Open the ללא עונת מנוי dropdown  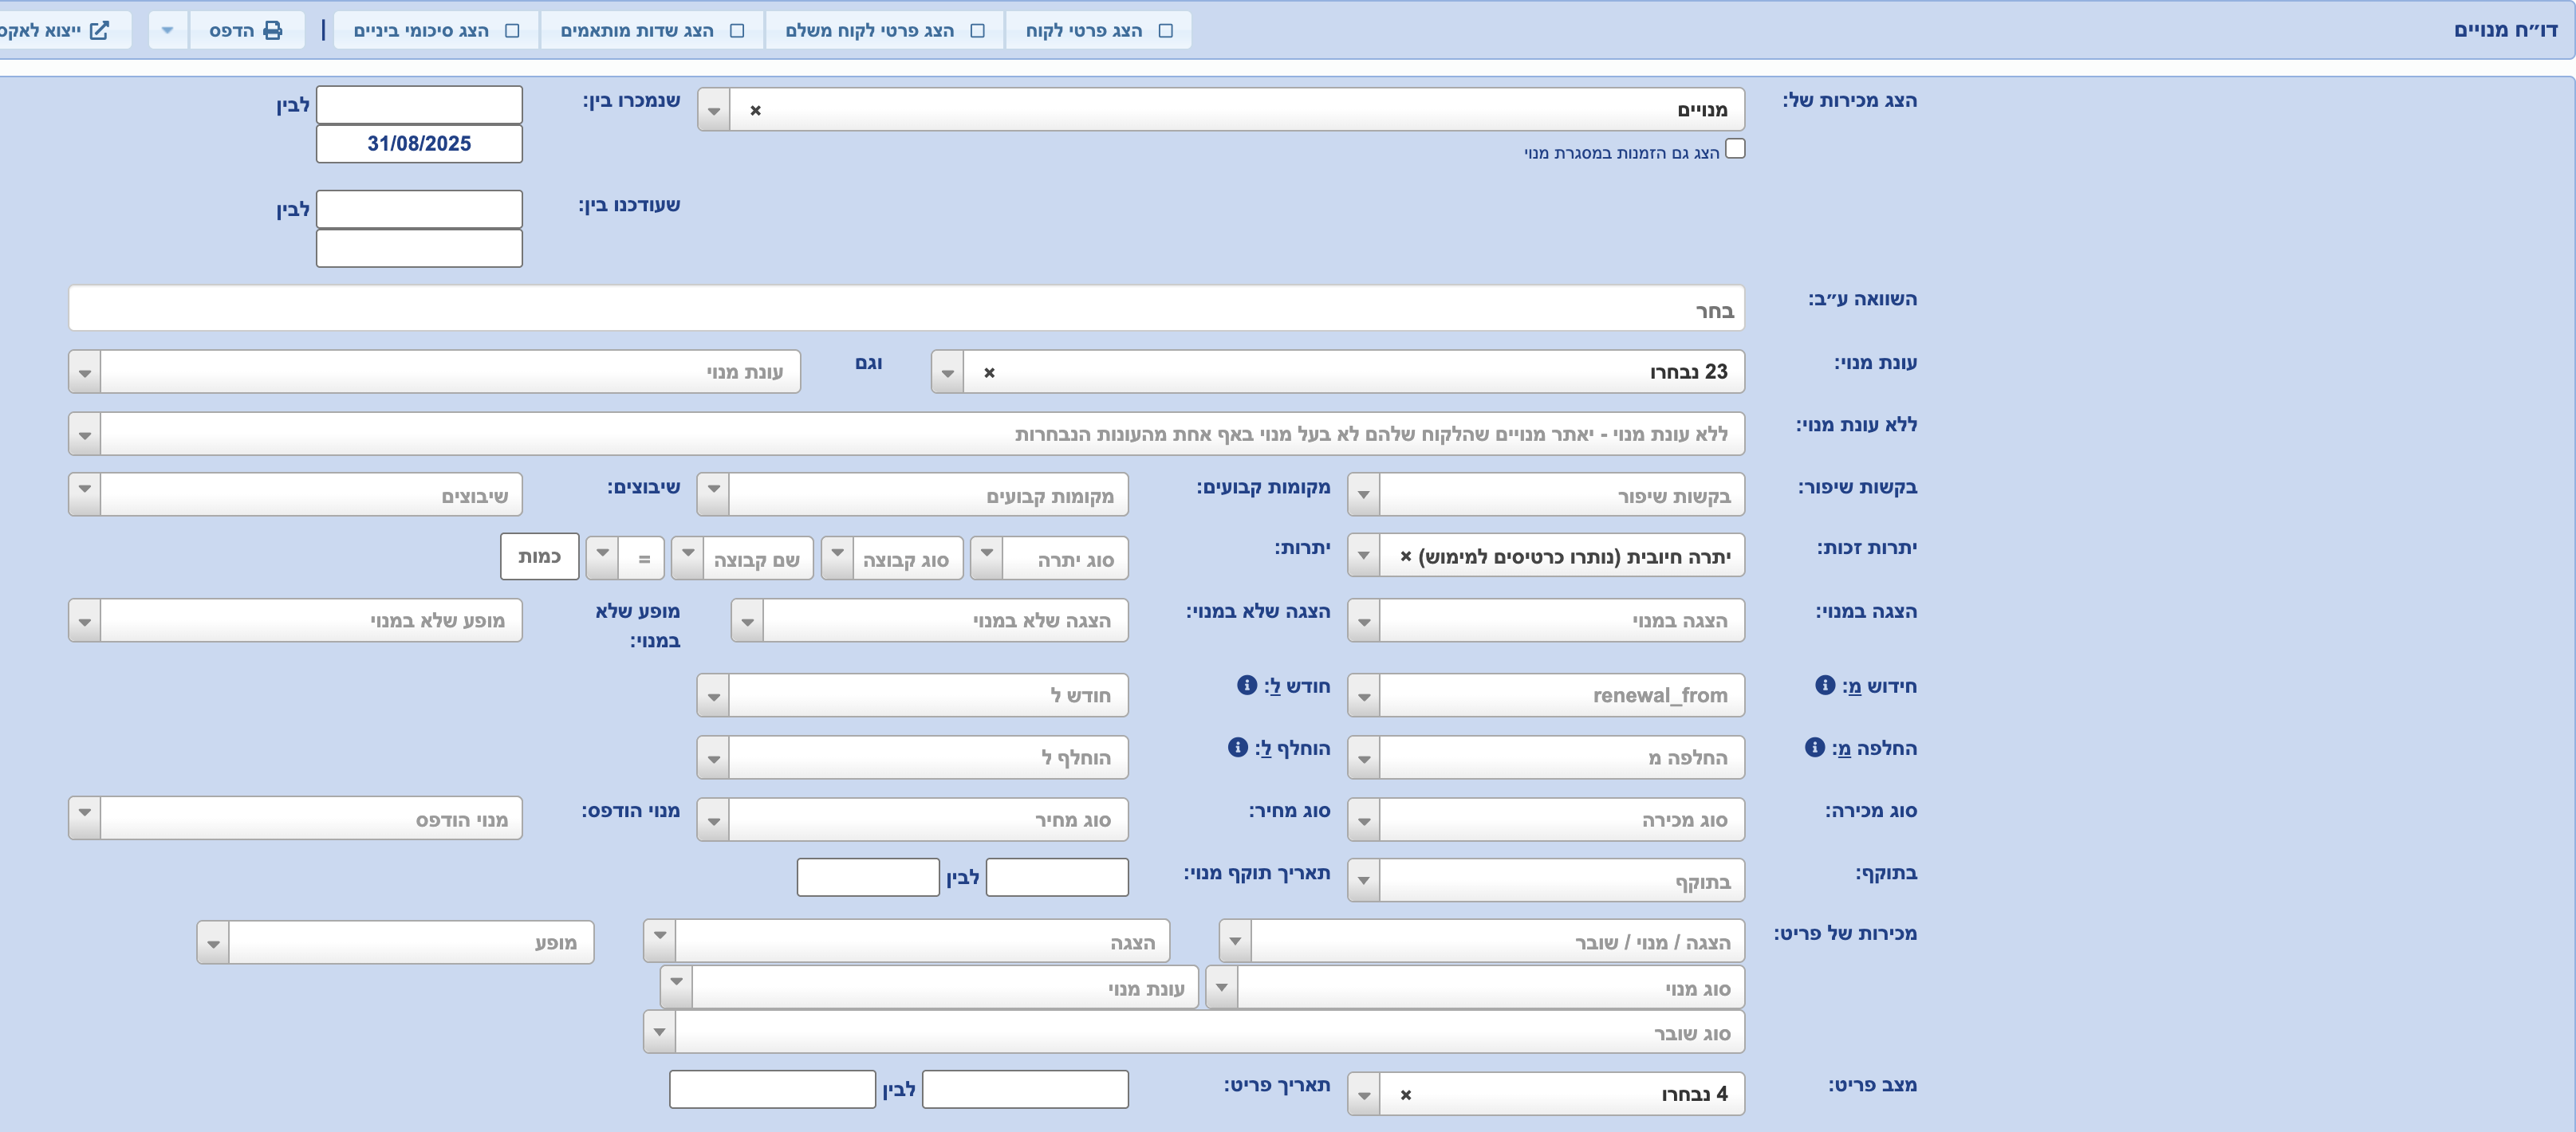pyautogui.click(x=85, y=434)
